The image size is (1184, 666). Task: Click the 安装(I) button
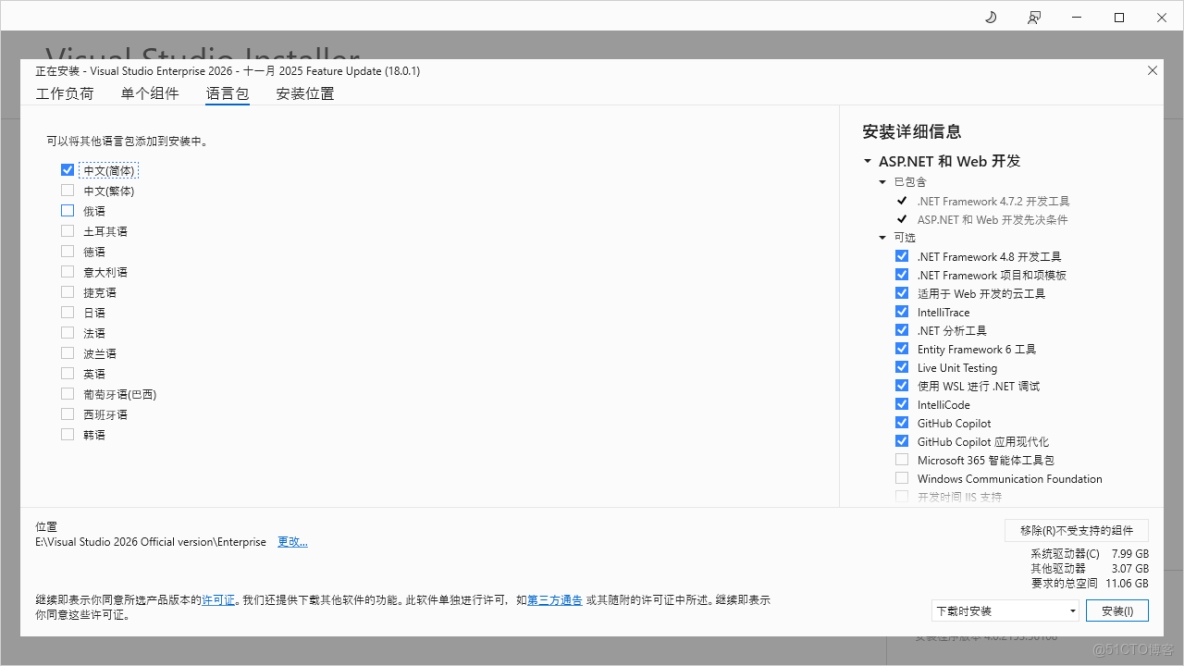[x=1117, y=610]
